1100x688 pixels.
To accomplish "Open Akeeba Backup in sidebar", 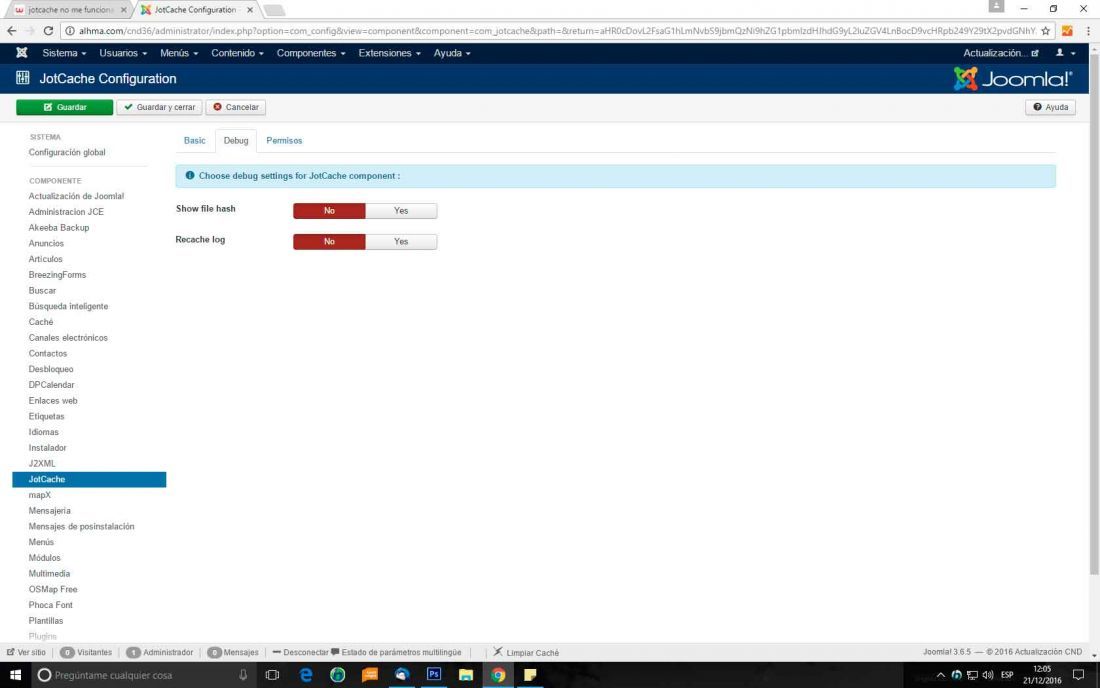I will (59, 227).
